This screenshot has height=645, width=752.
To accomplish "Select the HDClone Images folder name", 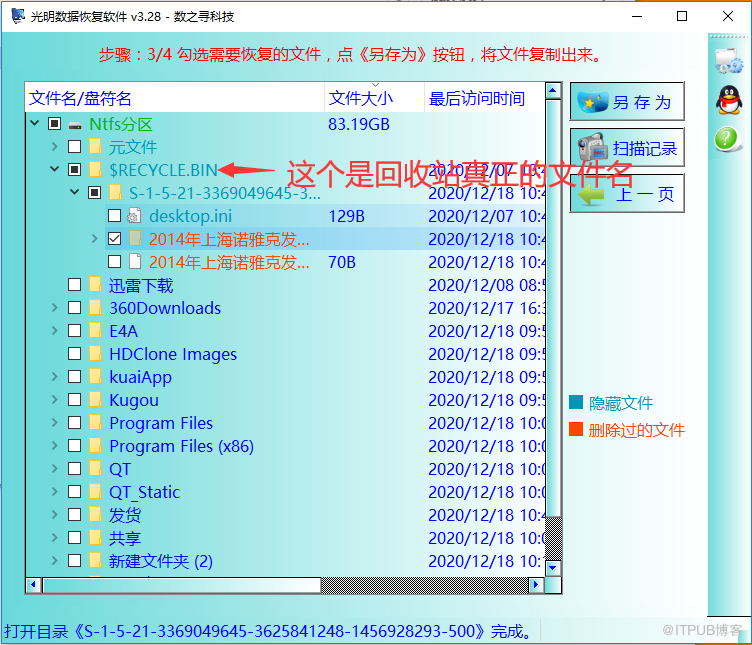I will click(173, 354).
